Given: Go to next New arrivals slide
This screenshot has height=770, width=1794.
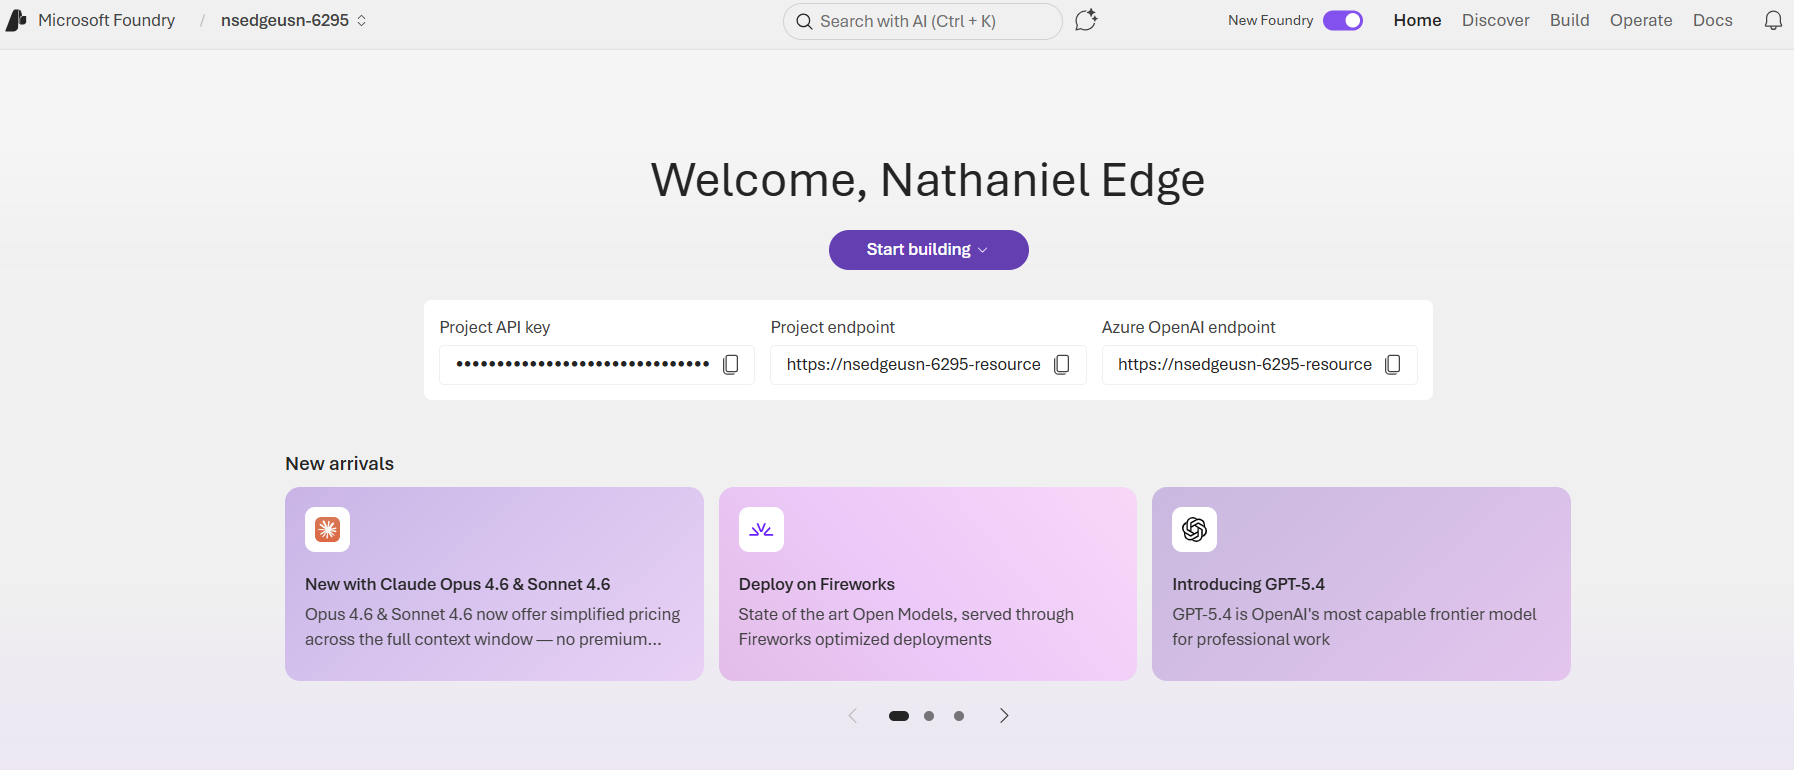Looking at the screenshot, I should point(1004,715).
